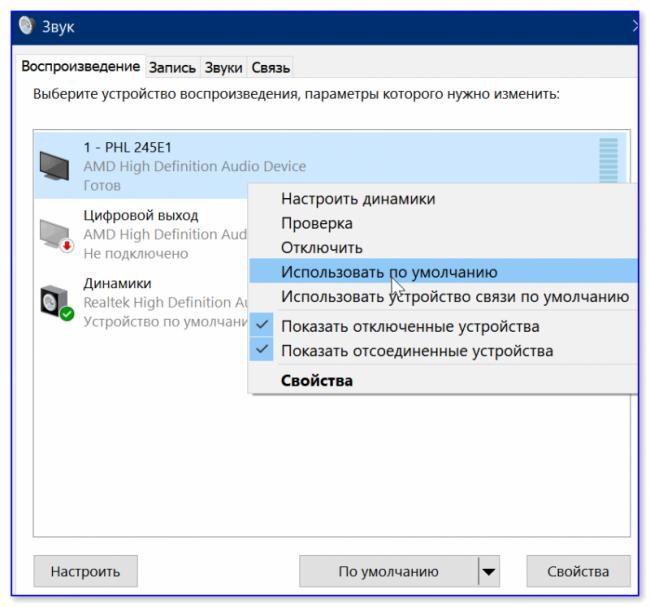Switch to the Запись tab
Image resolution: width=650 pixels, height=607 pixels.
(172, 67)
